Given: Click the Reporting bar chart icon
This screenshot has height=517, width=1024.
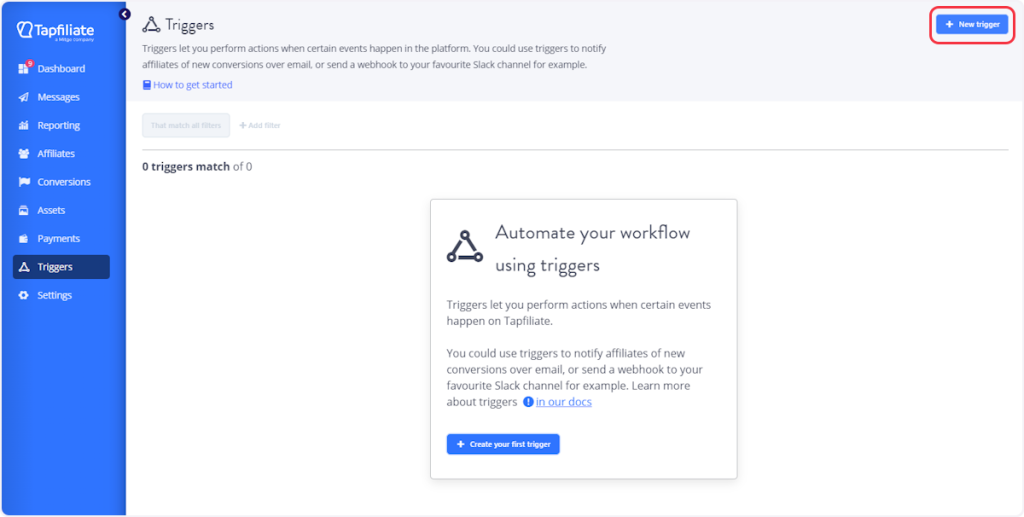Looking at the screenshot, I should [24, 126].
